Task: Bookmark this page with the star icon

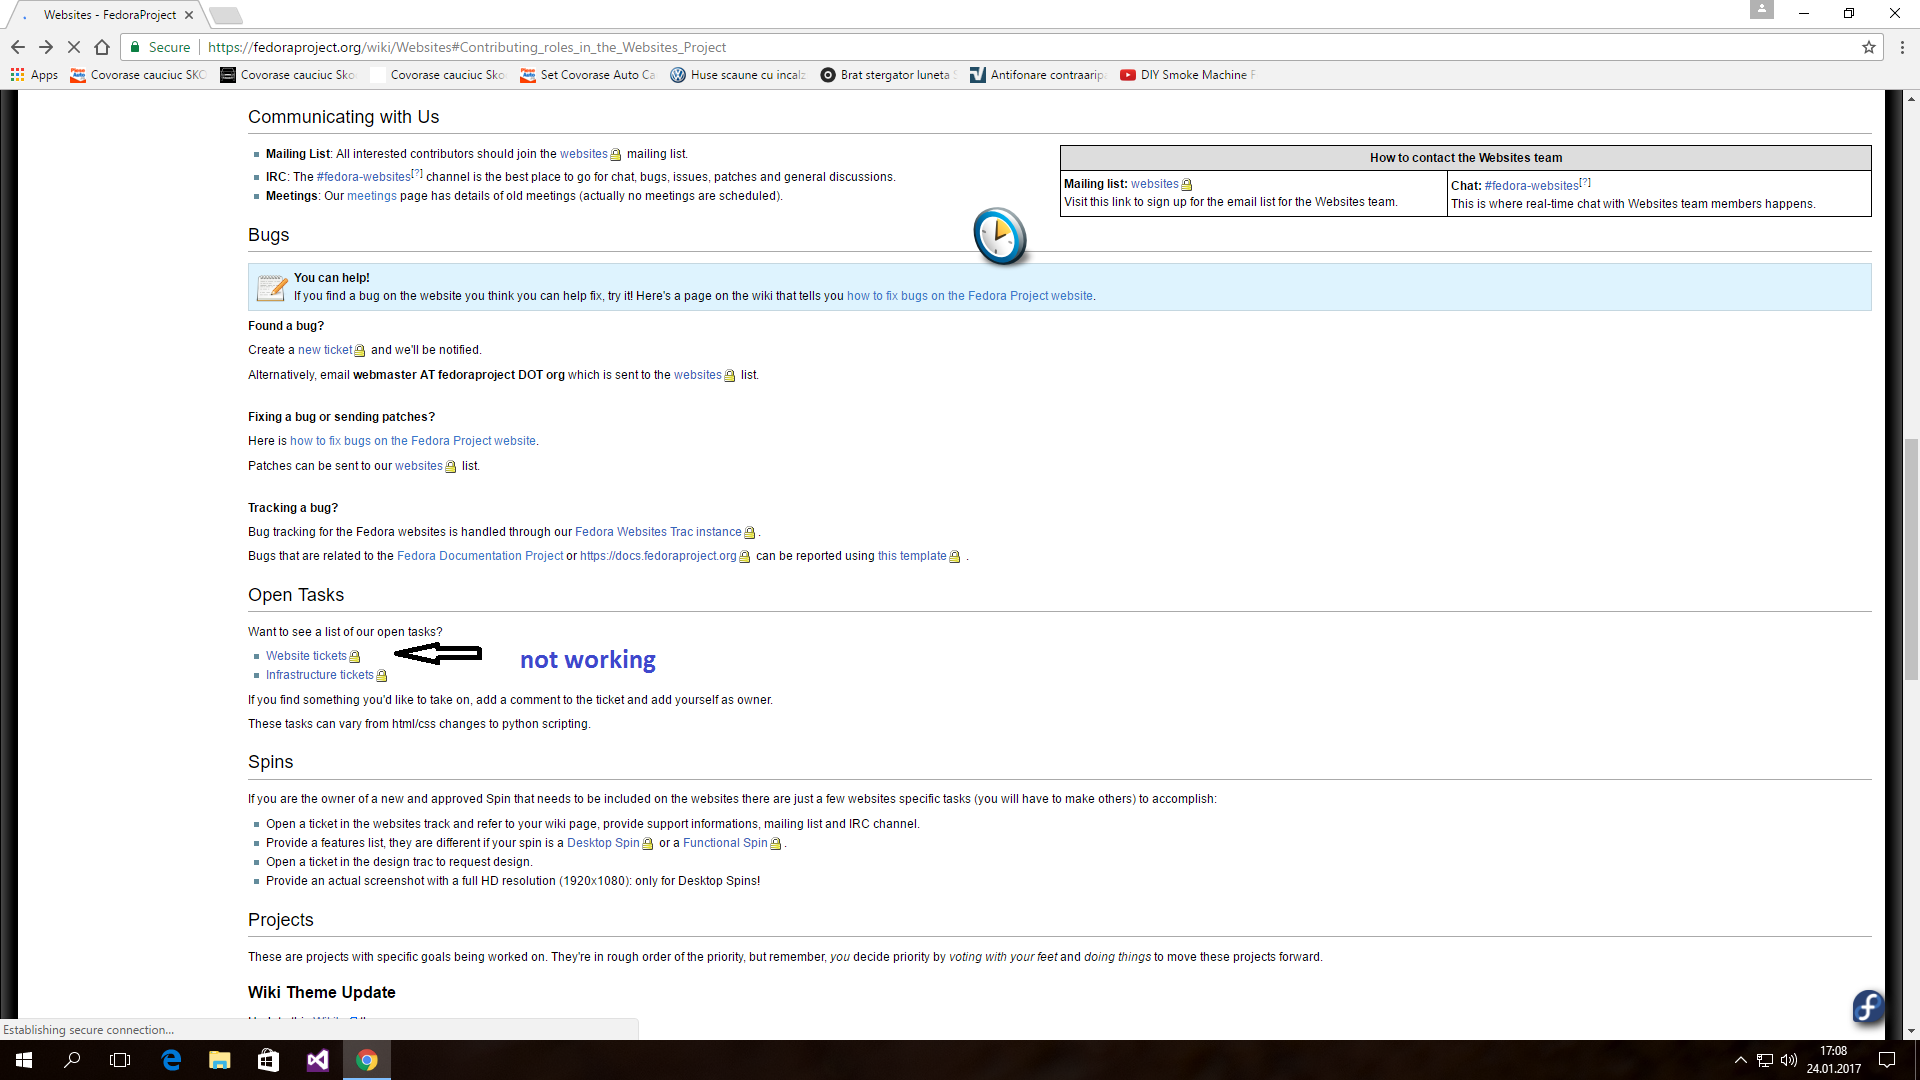Action: pos(1868,47)
